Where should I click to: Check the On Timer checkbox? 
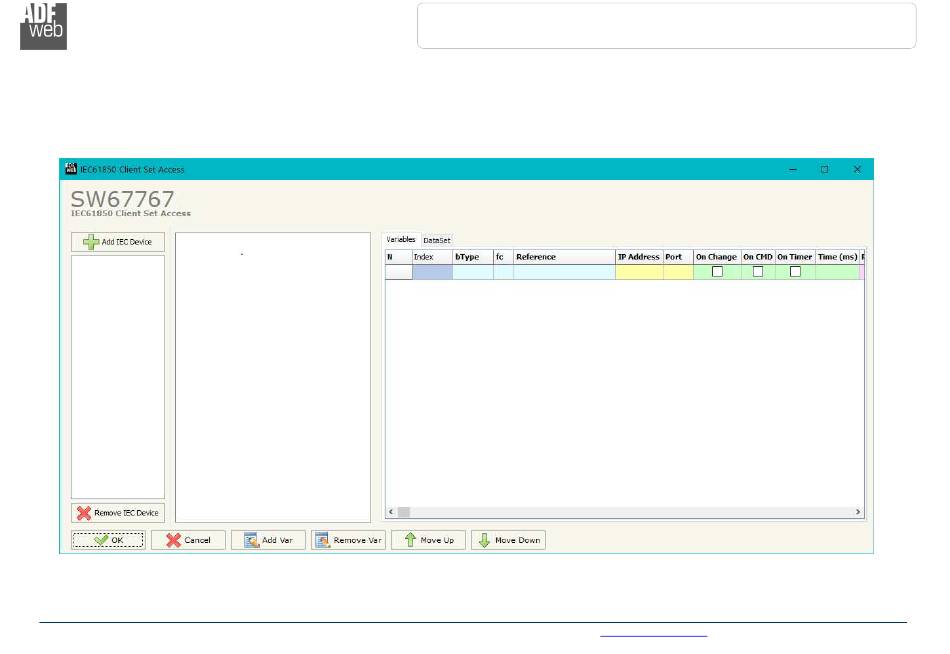pyautogui.click(x=795, y=272)
